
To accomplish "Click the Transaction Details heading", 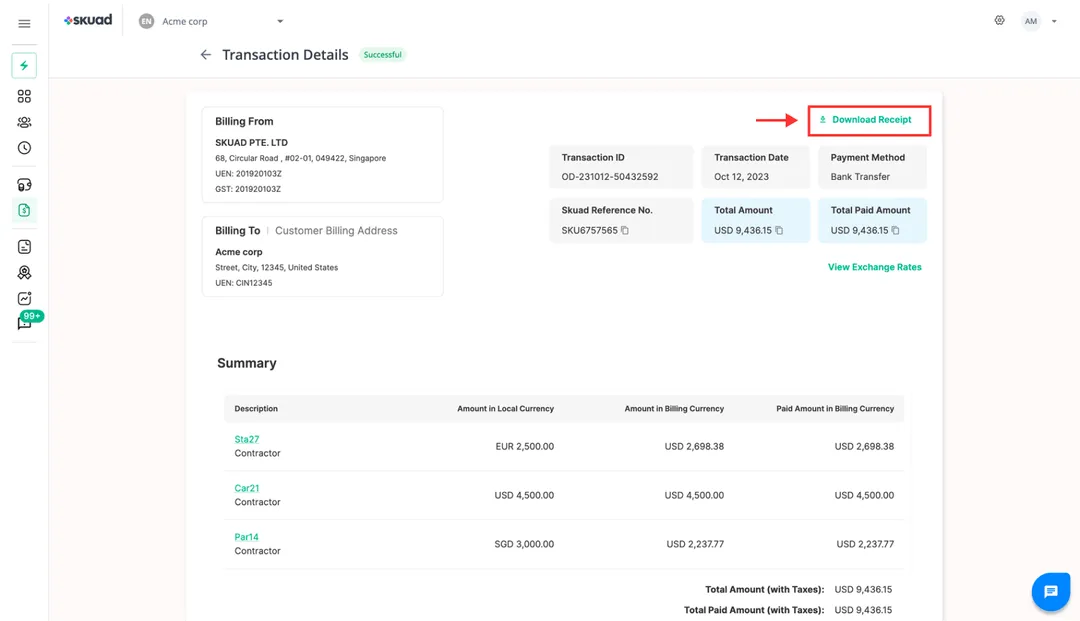I will point(285,55).
